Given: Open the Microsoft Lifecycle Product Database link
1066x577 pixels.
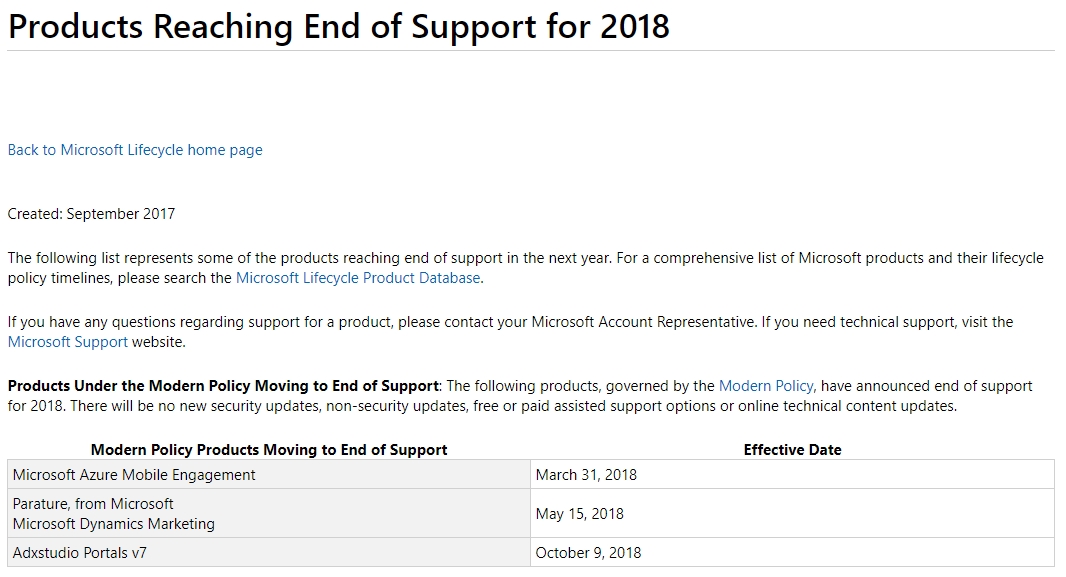Looking at the screenshot, I should [x=358, y=278].
